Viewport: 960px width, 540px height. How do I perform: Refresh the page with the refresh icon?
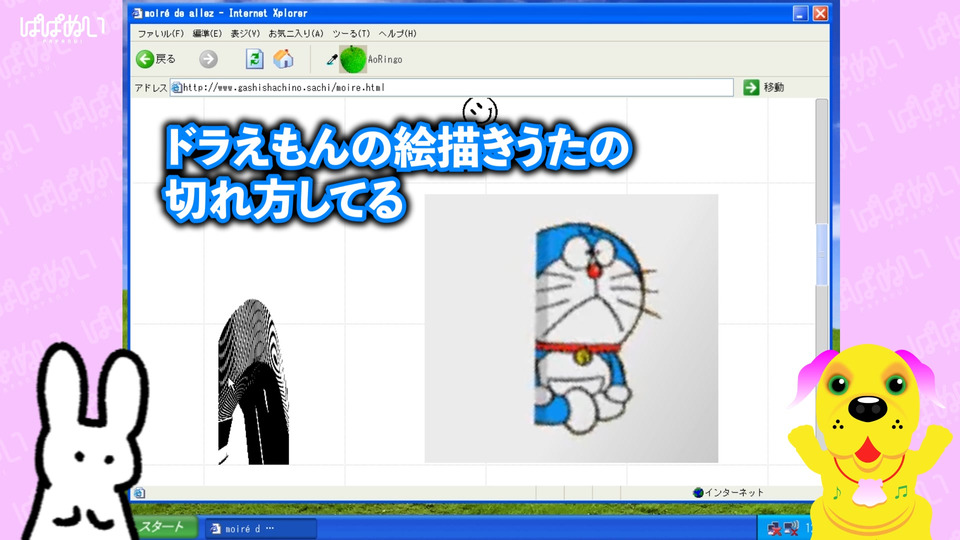255,59
